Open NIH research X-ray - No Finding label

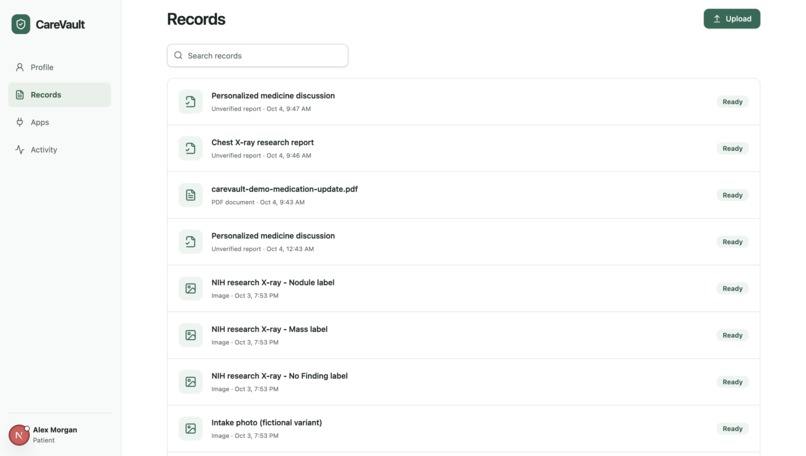(463, 382)
